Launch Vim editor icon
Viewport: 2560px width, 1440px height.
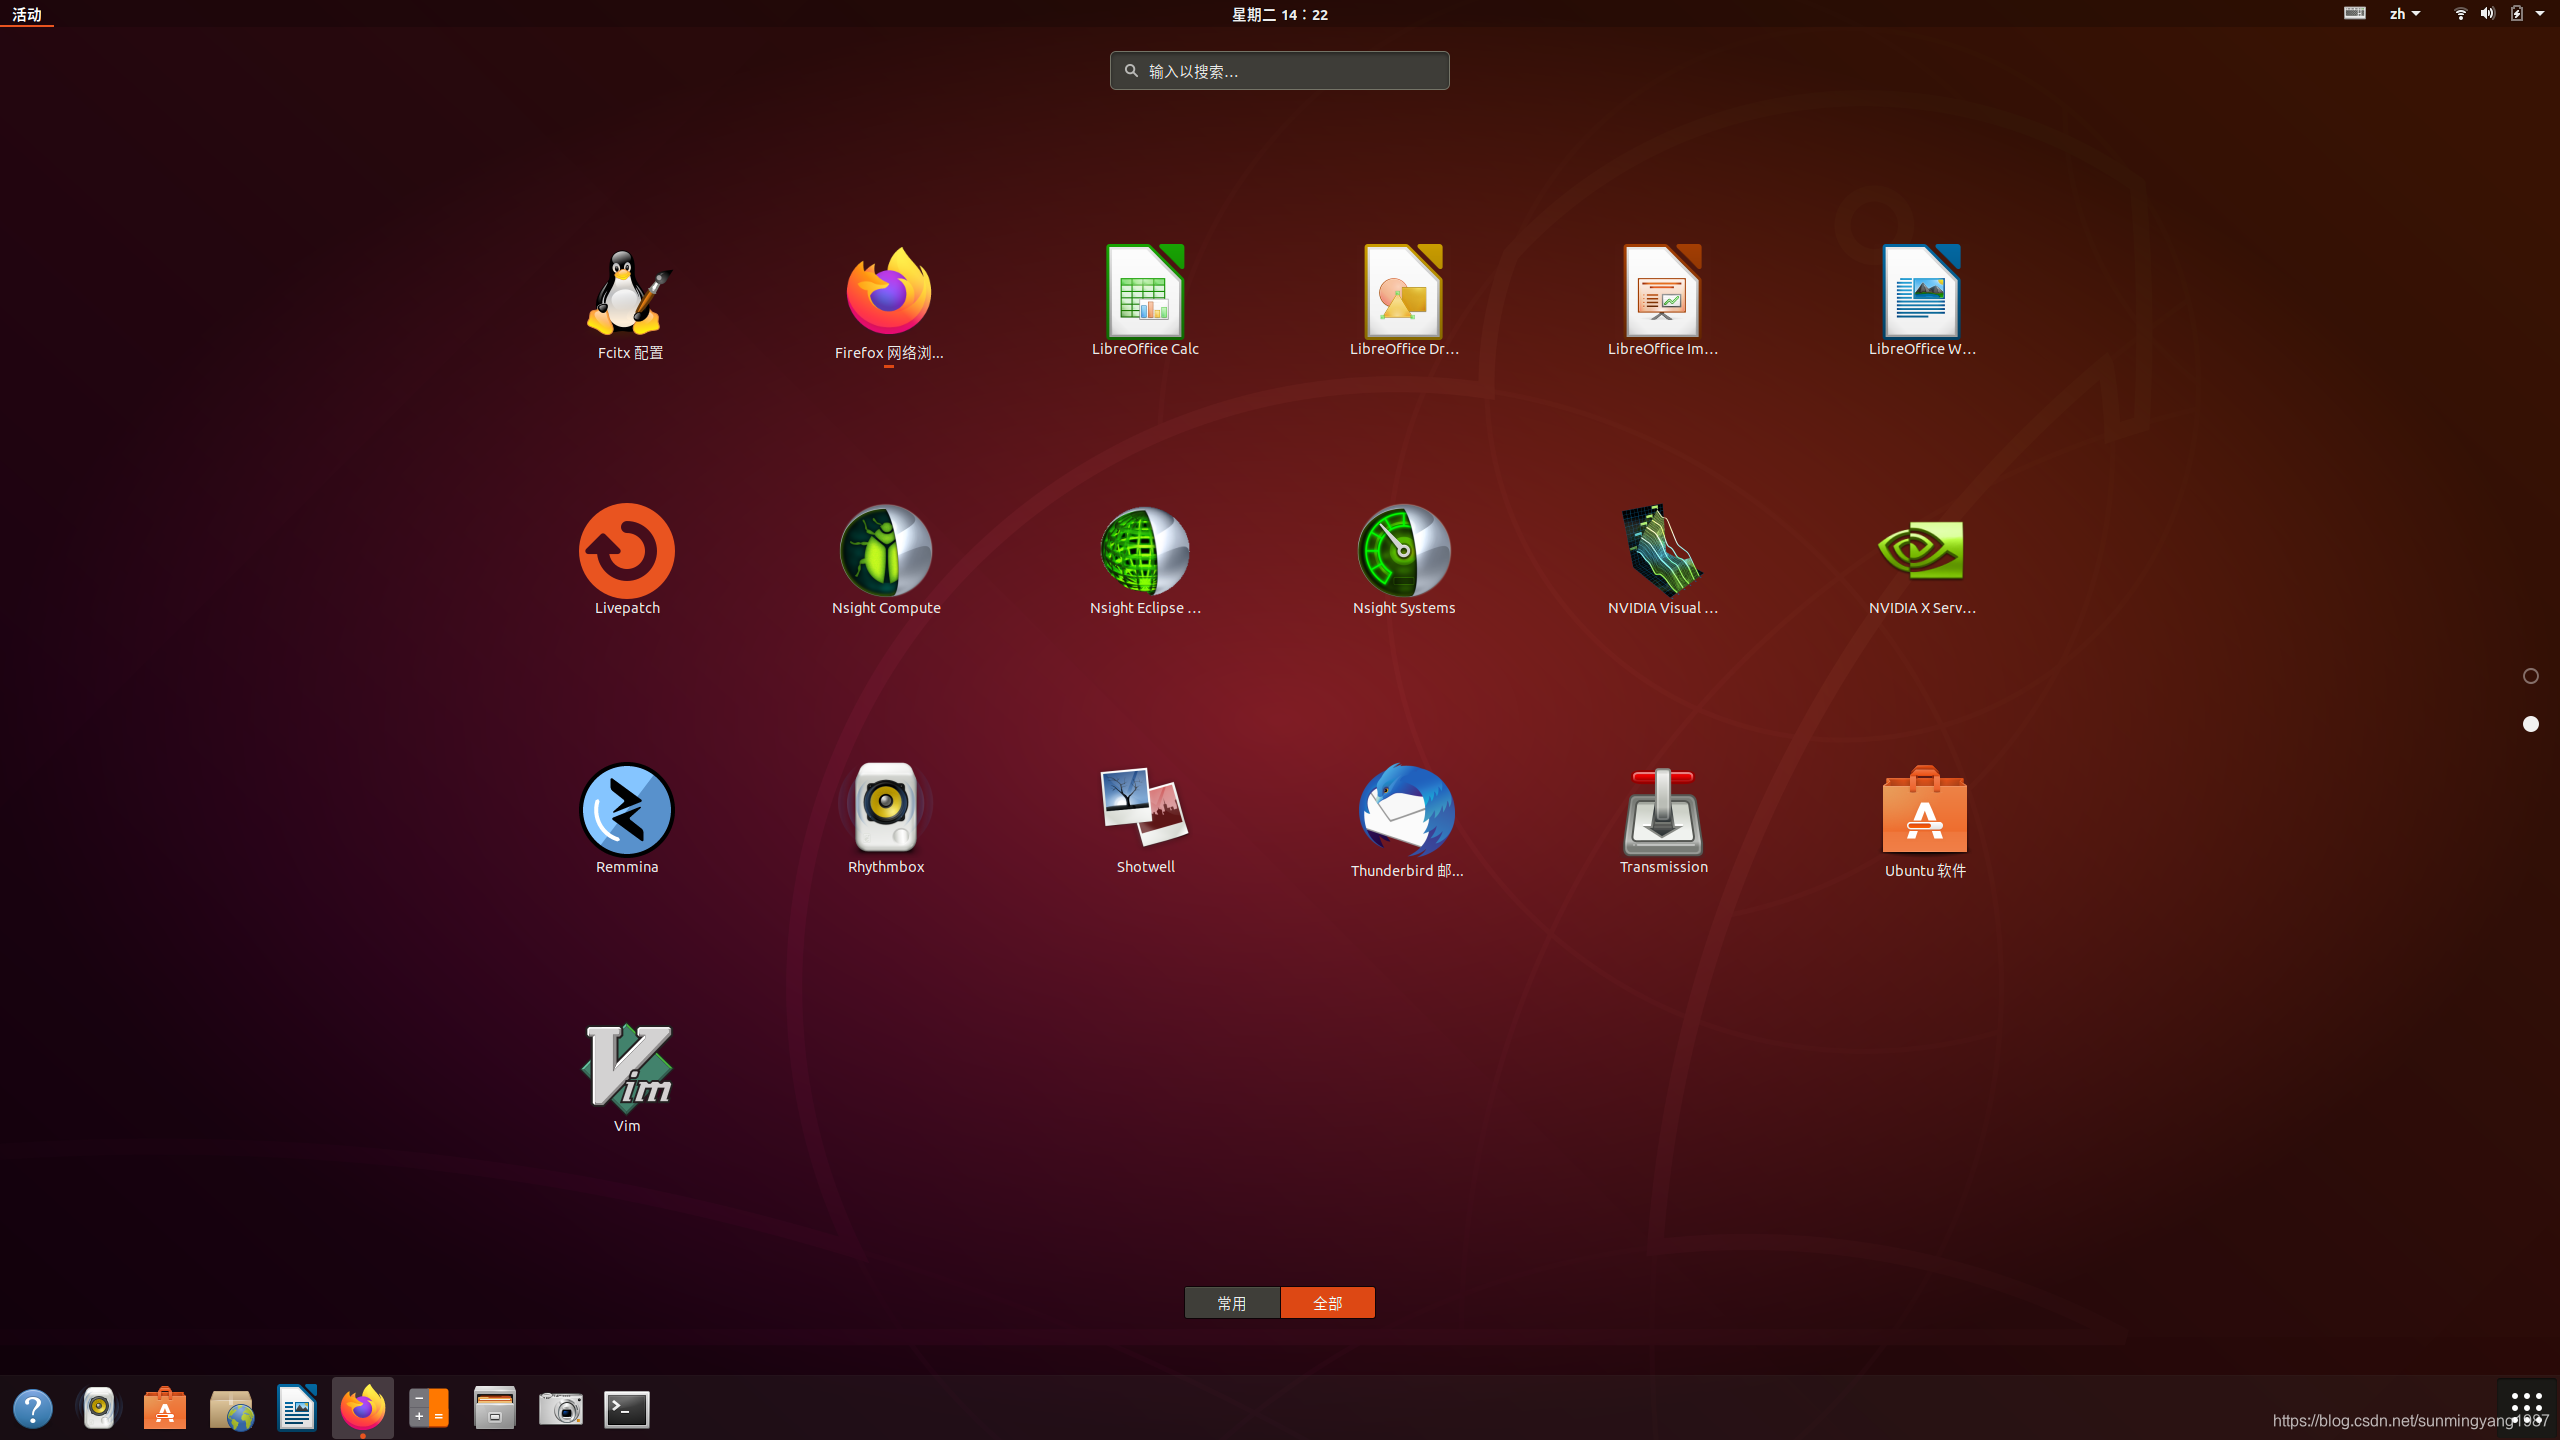[627, 1069]
